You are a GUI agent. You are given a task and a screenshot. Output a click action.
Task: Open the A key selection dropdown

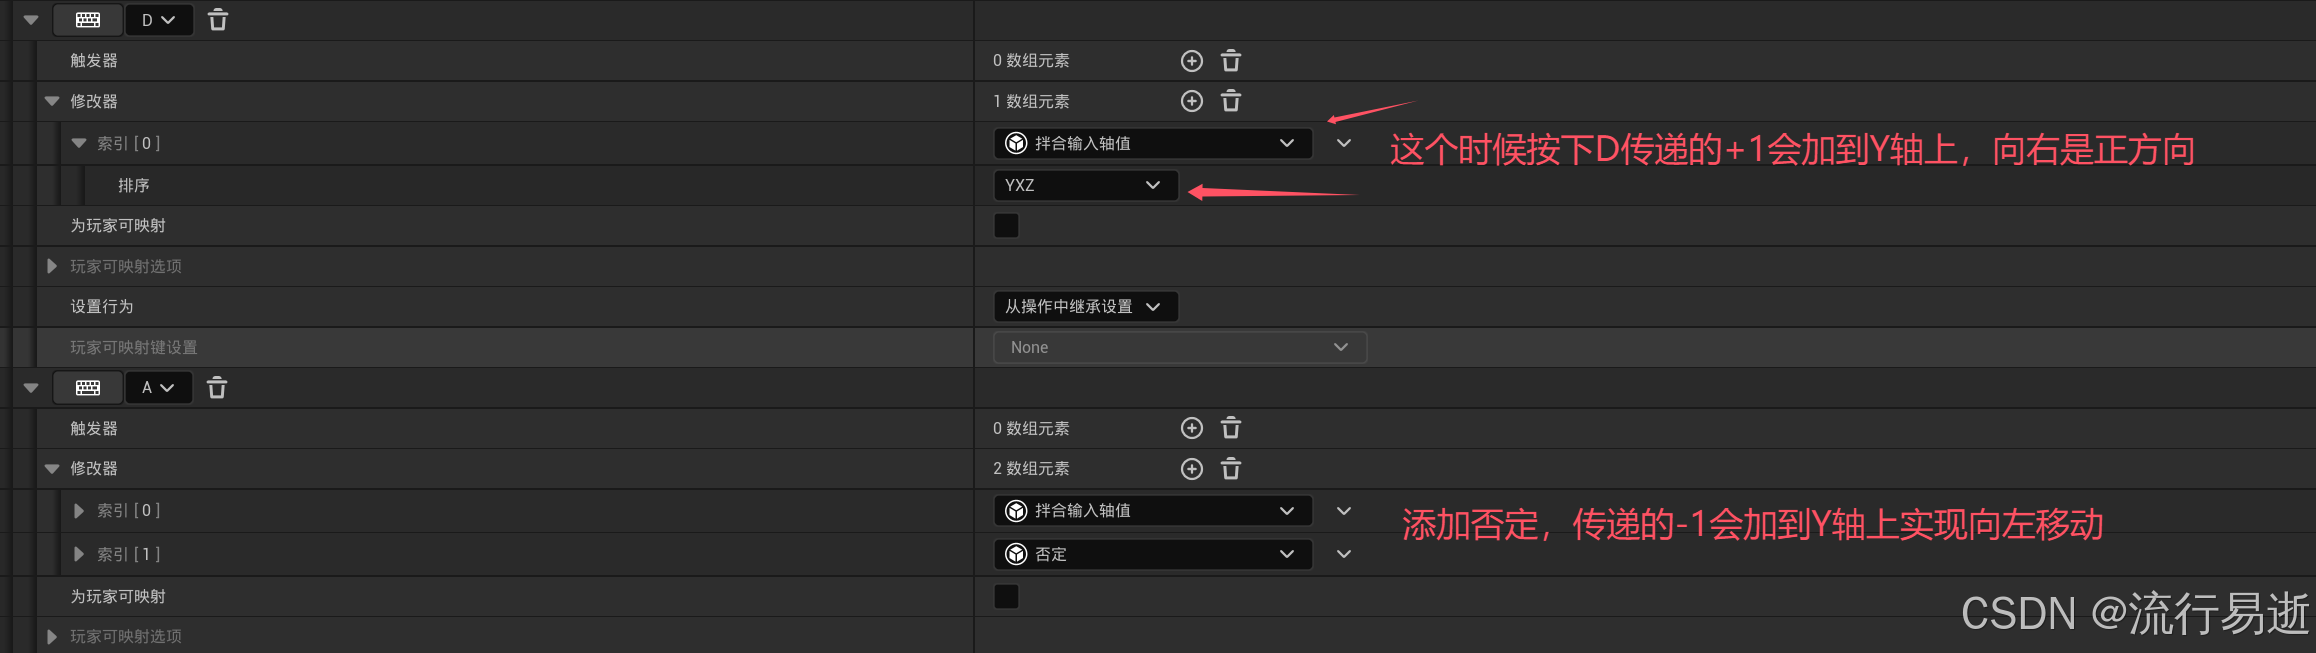click(158, 388)
